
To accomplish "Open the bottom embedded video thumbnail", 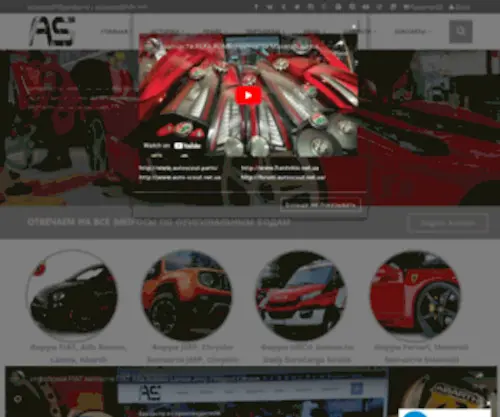I will pyautogui.click(x=251, y=392).
